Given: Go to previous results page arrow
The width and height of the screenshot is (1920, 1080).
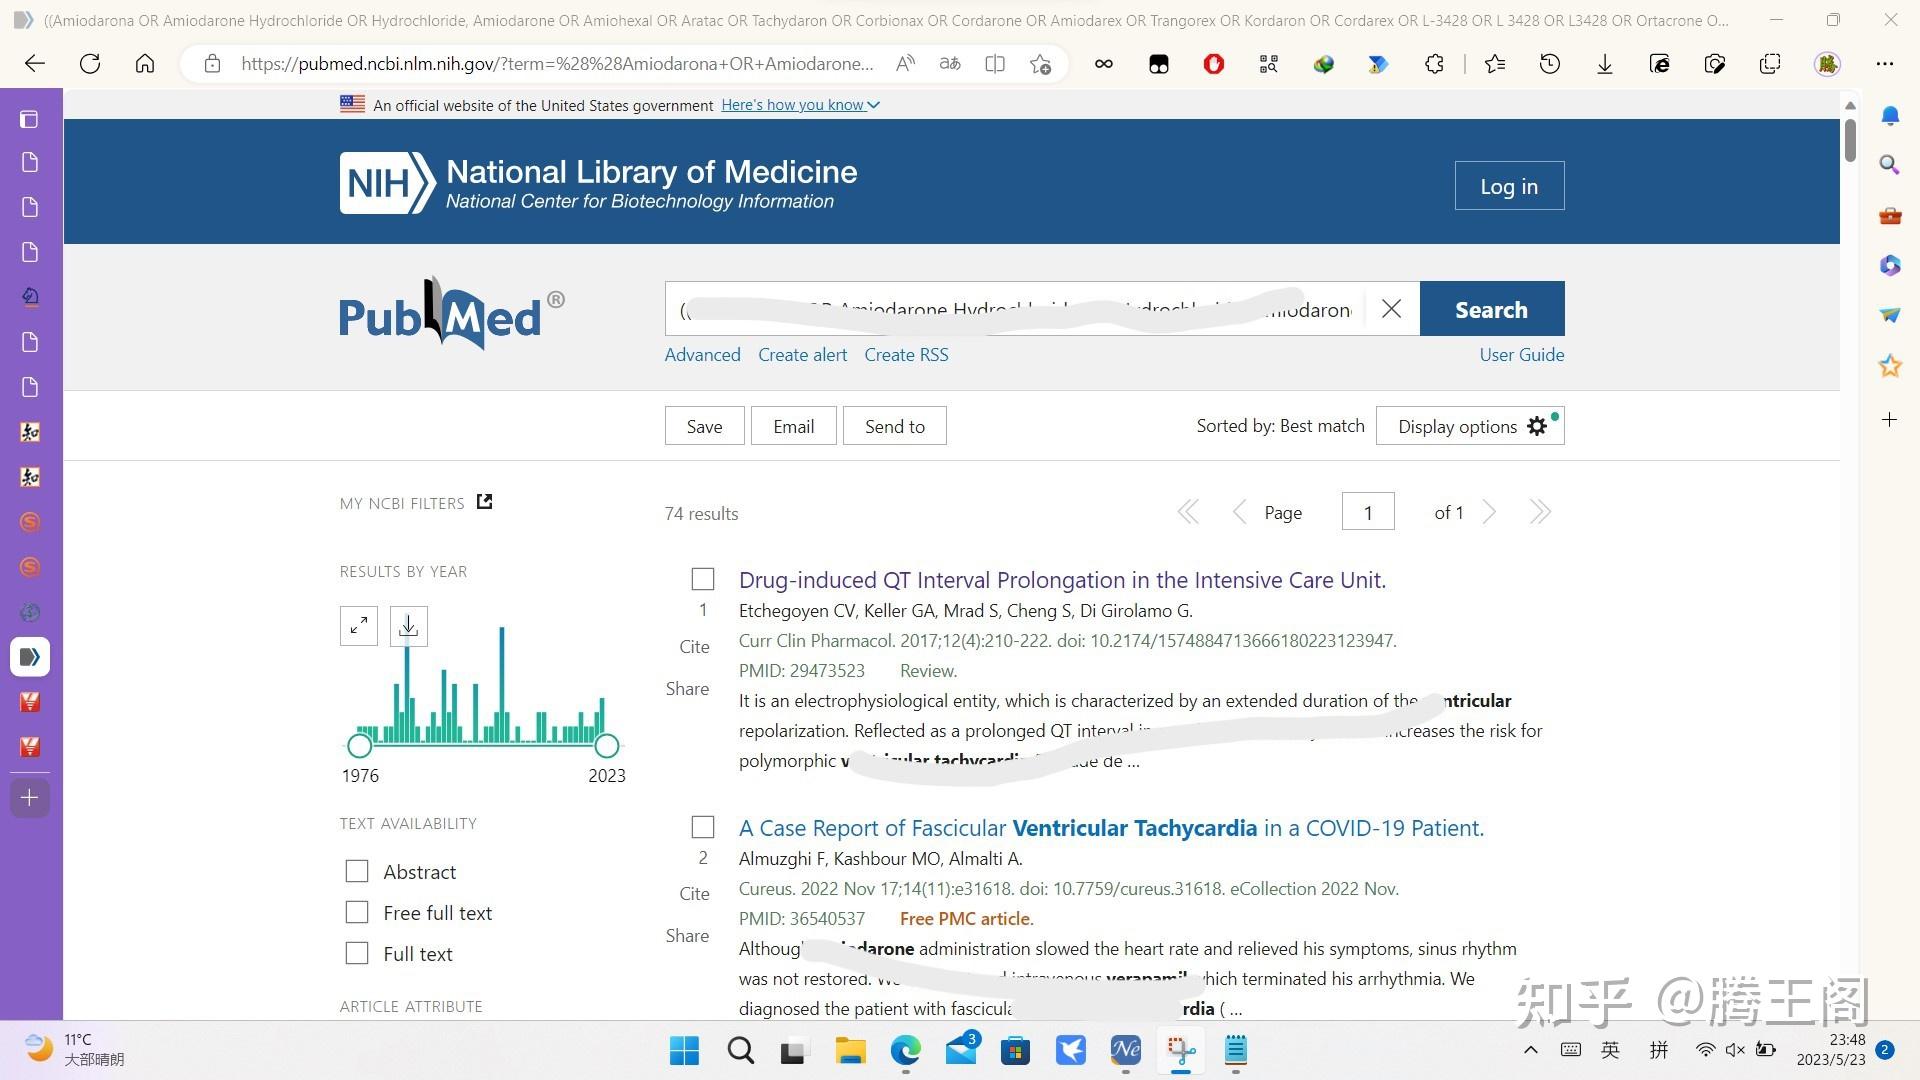Looking at the screenshot, I should pyautogui.click(x=1239, y=513).
